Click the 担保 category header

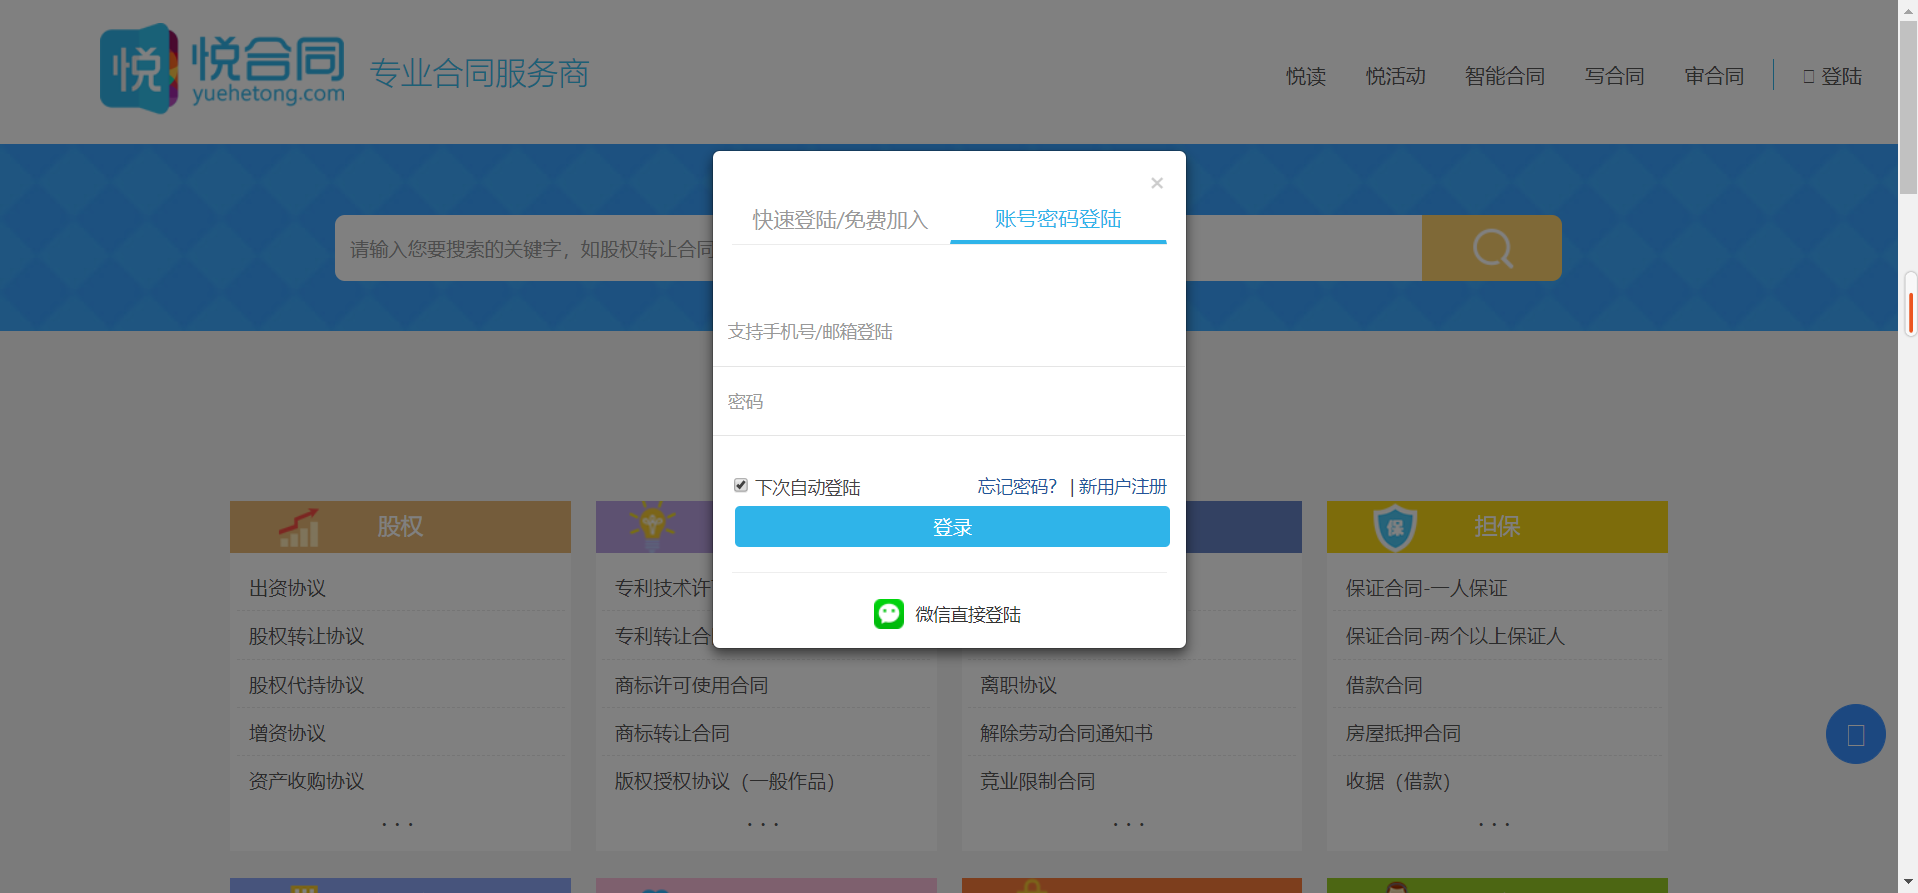(1497, 527)
